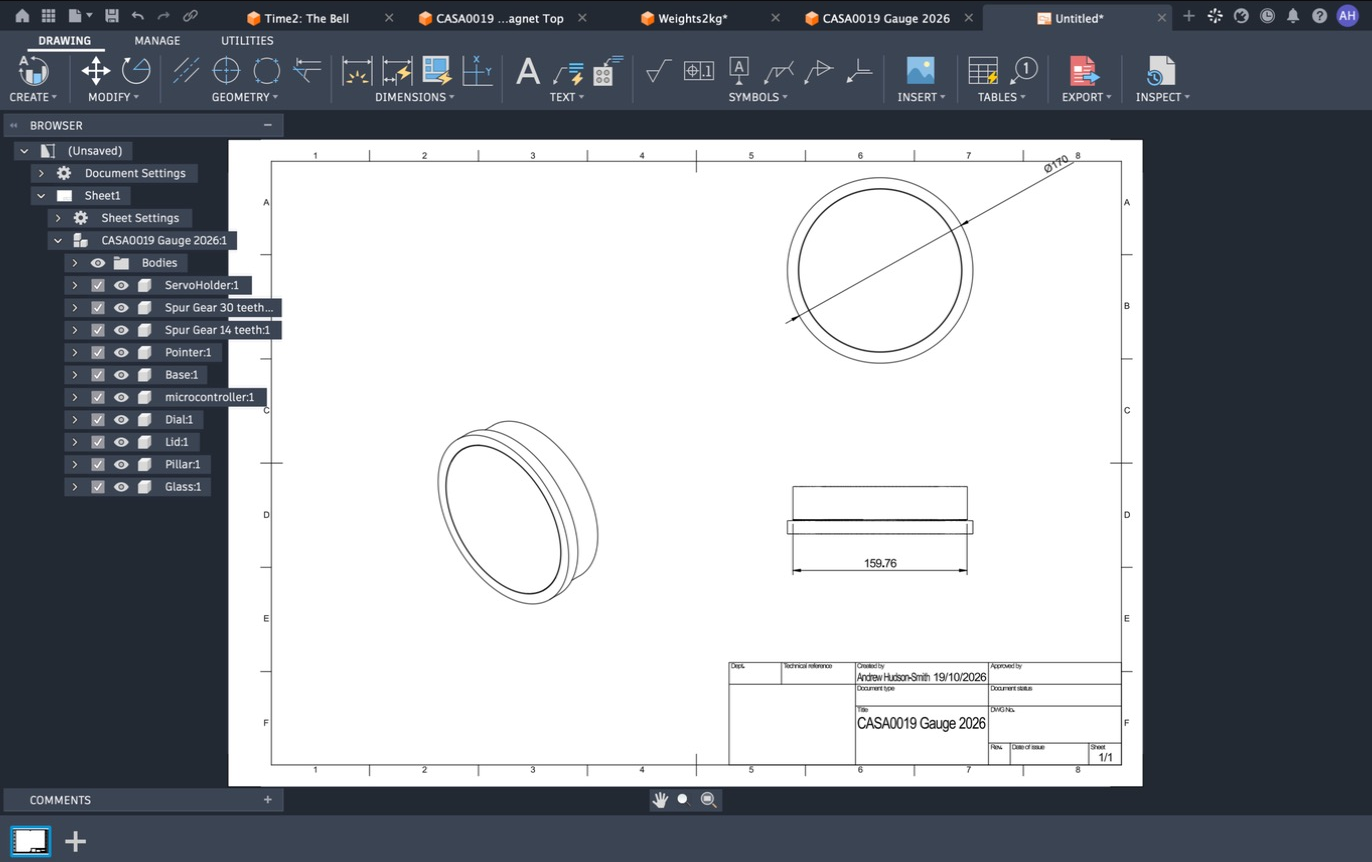The width and height of the screenshot is (1372, 862).
Task: Uncheck the Pointer:1 component checkbox
Action: 98,352
